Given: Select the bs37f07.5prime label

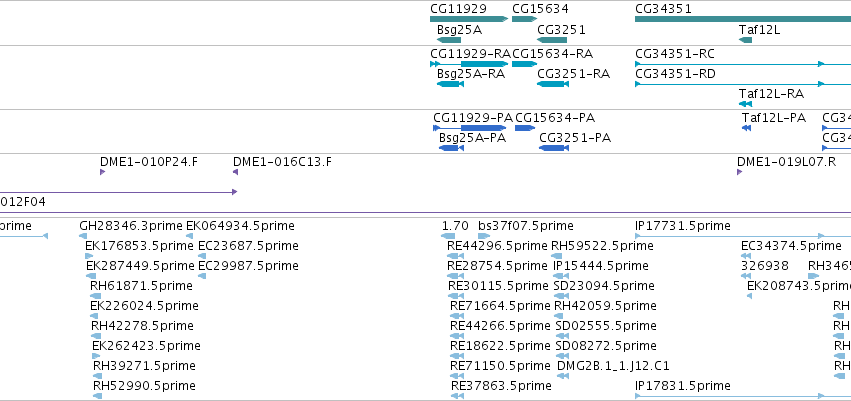Looking at the screenshot, I should [x=525, y=226].
